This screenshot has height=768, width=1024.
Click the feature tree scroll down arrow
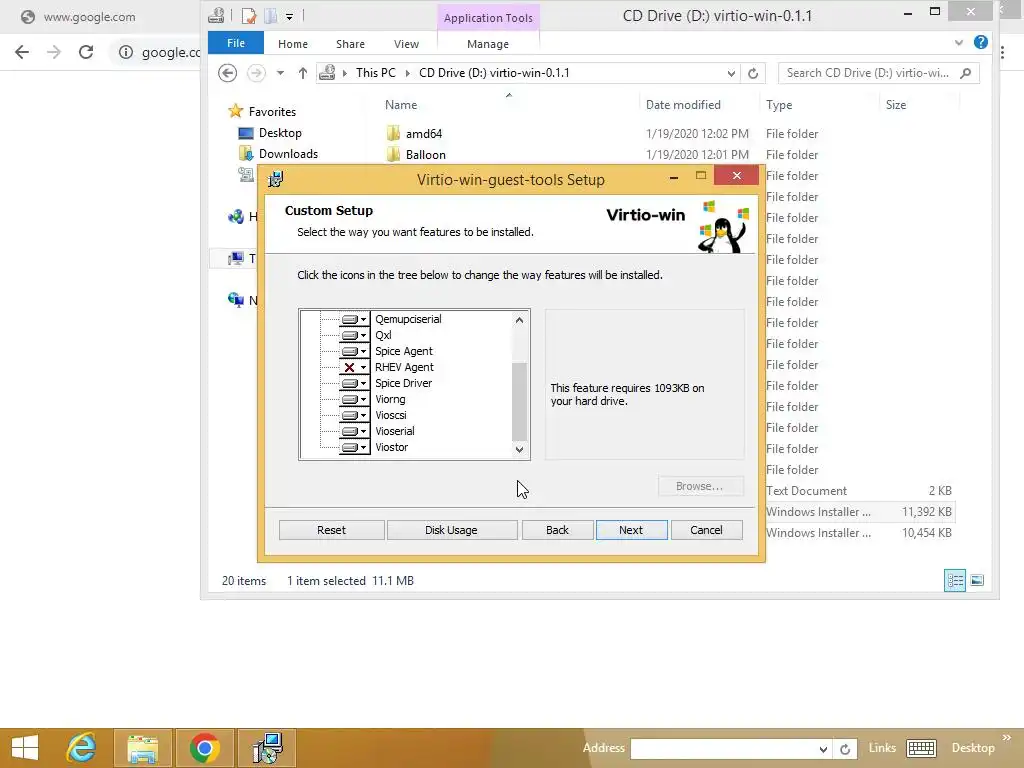tap(519, 449)
